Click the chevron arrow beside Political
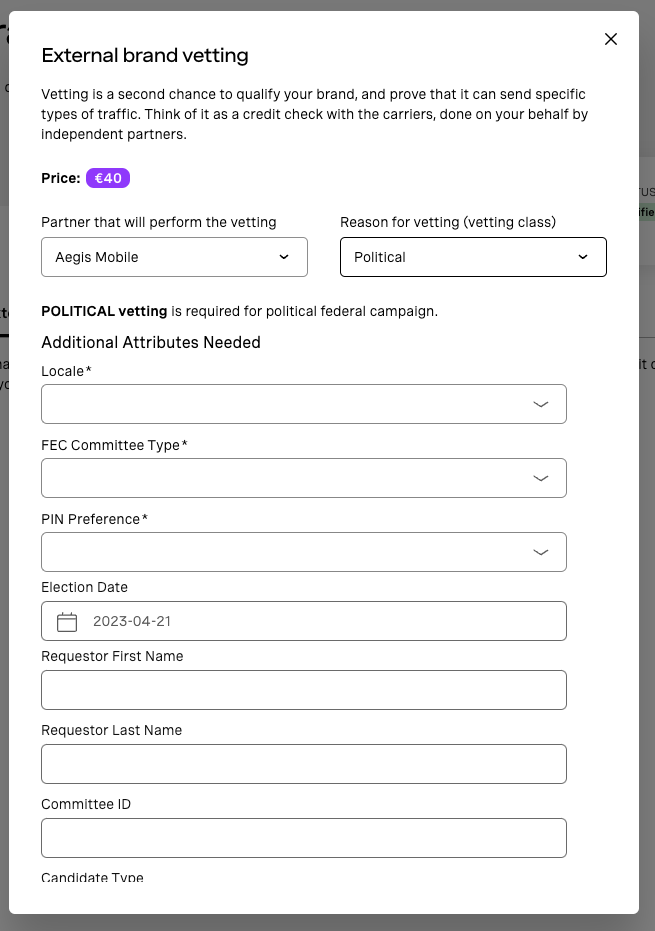Image resolution: width=655 pixels, height=931 pixels. tap(583, 257)
